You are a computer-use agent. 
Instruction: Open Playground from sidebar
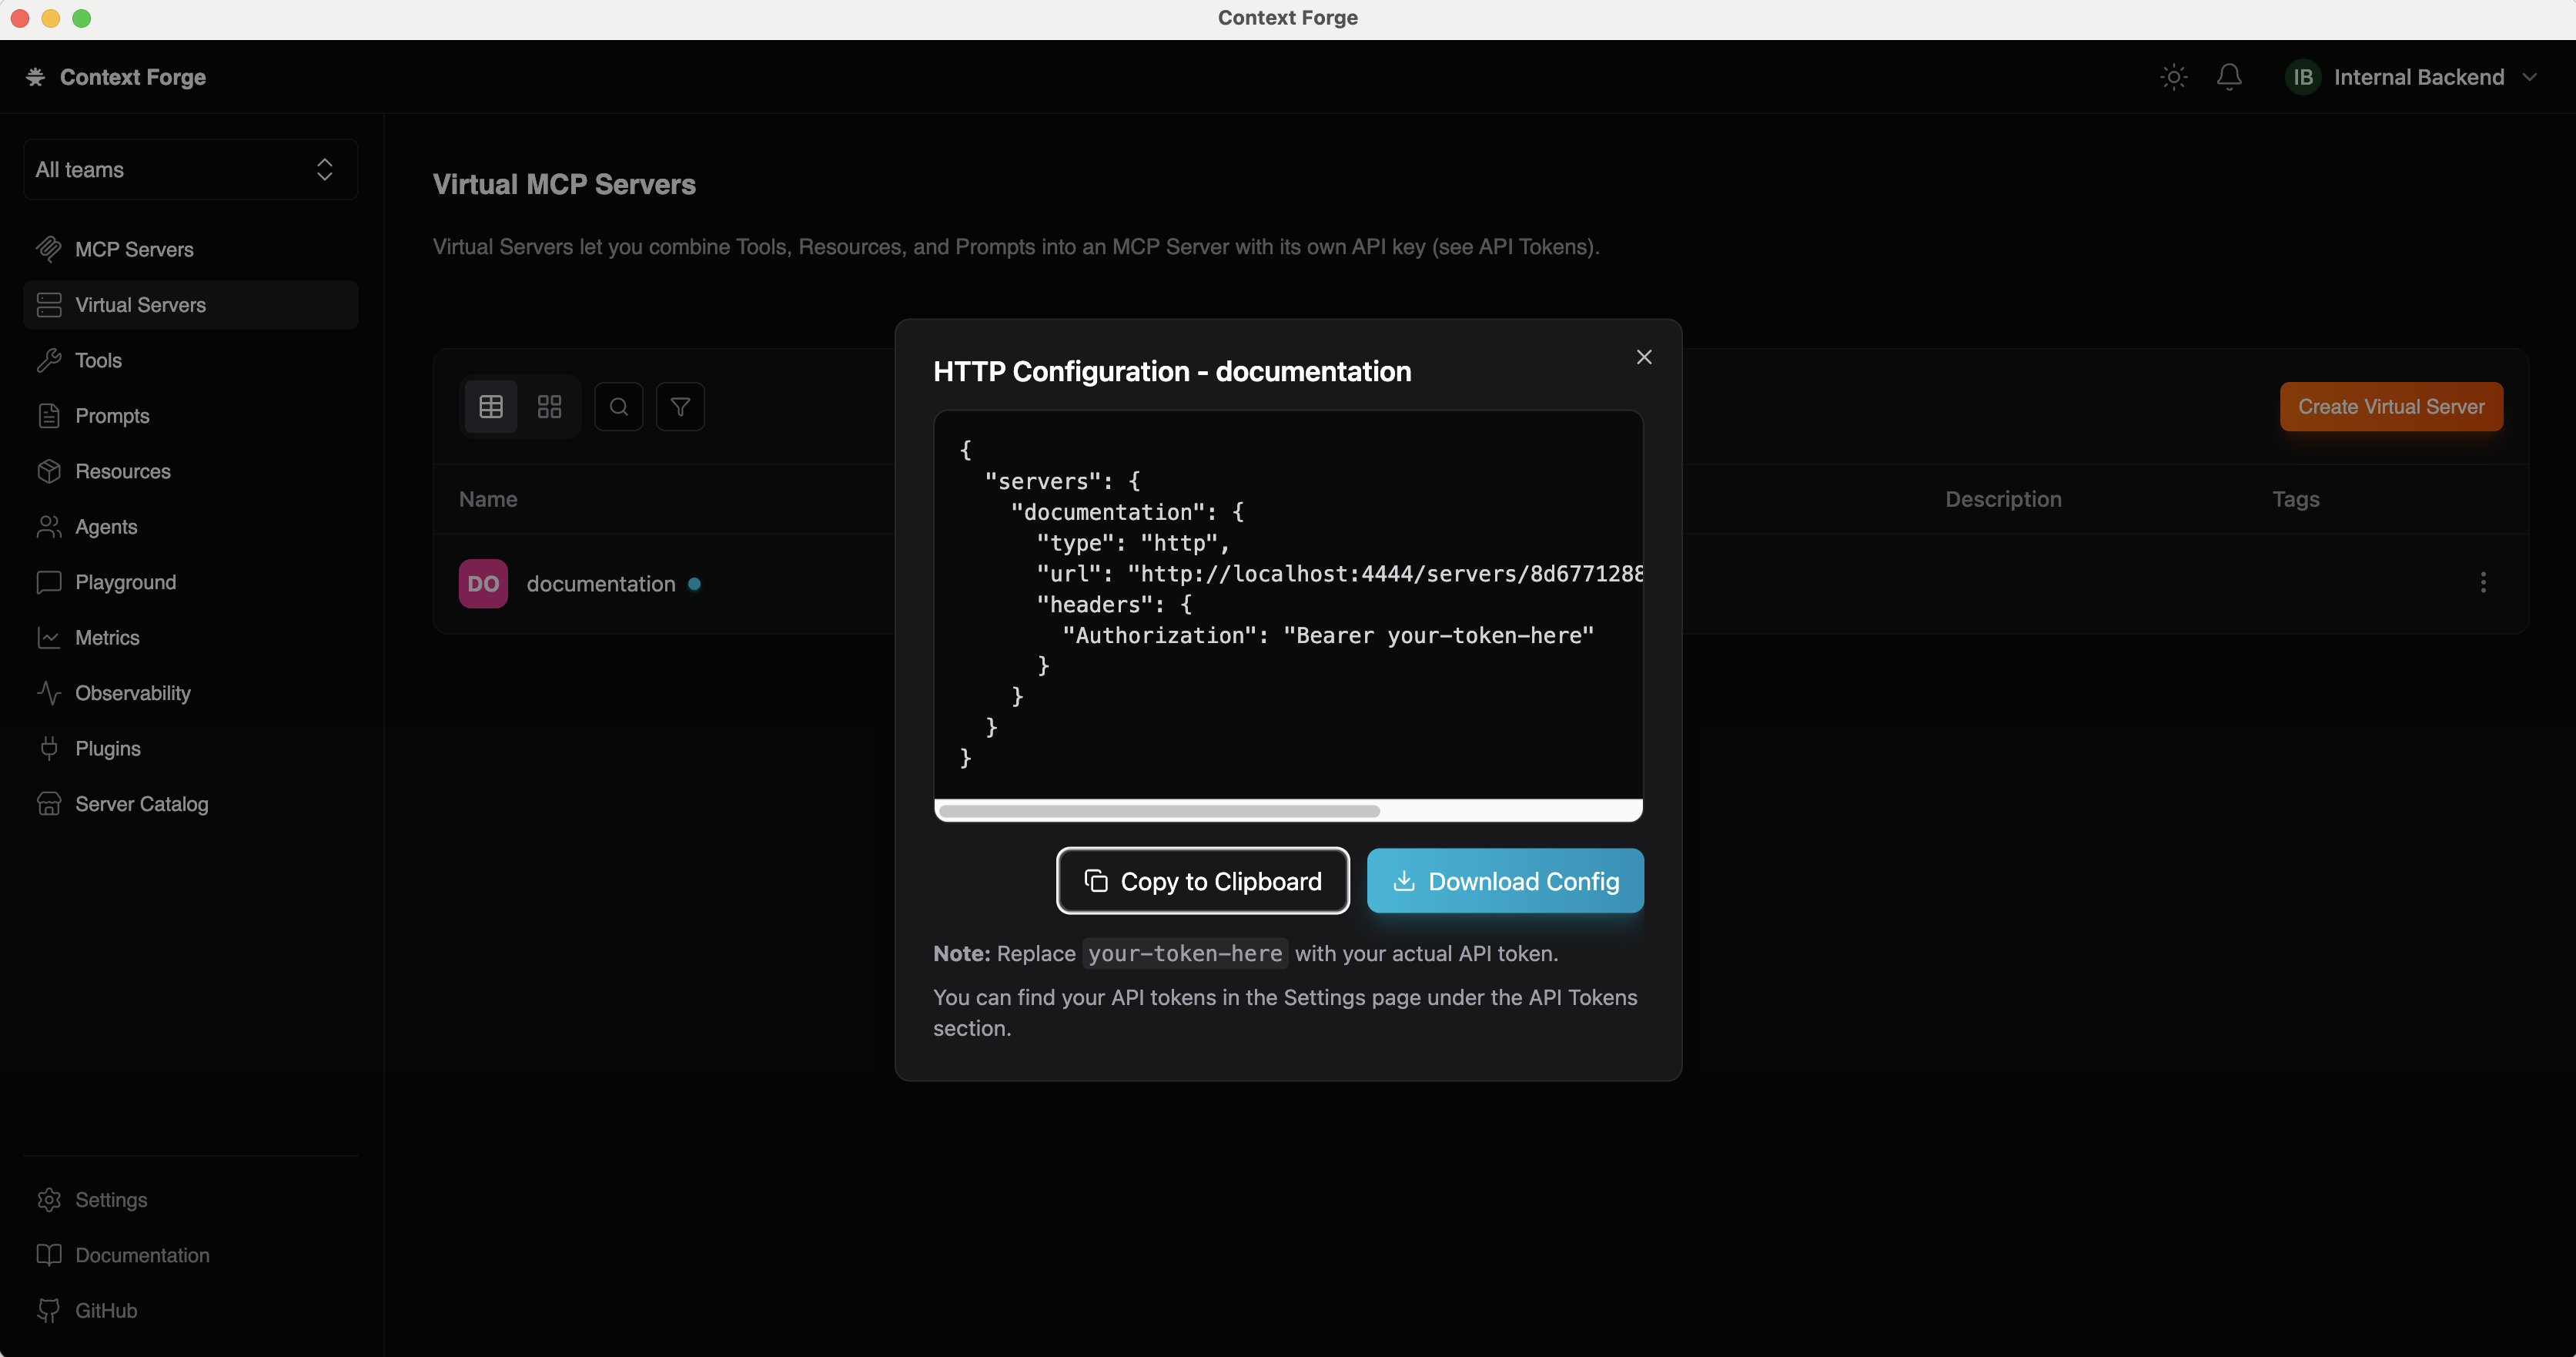point(125,582)
